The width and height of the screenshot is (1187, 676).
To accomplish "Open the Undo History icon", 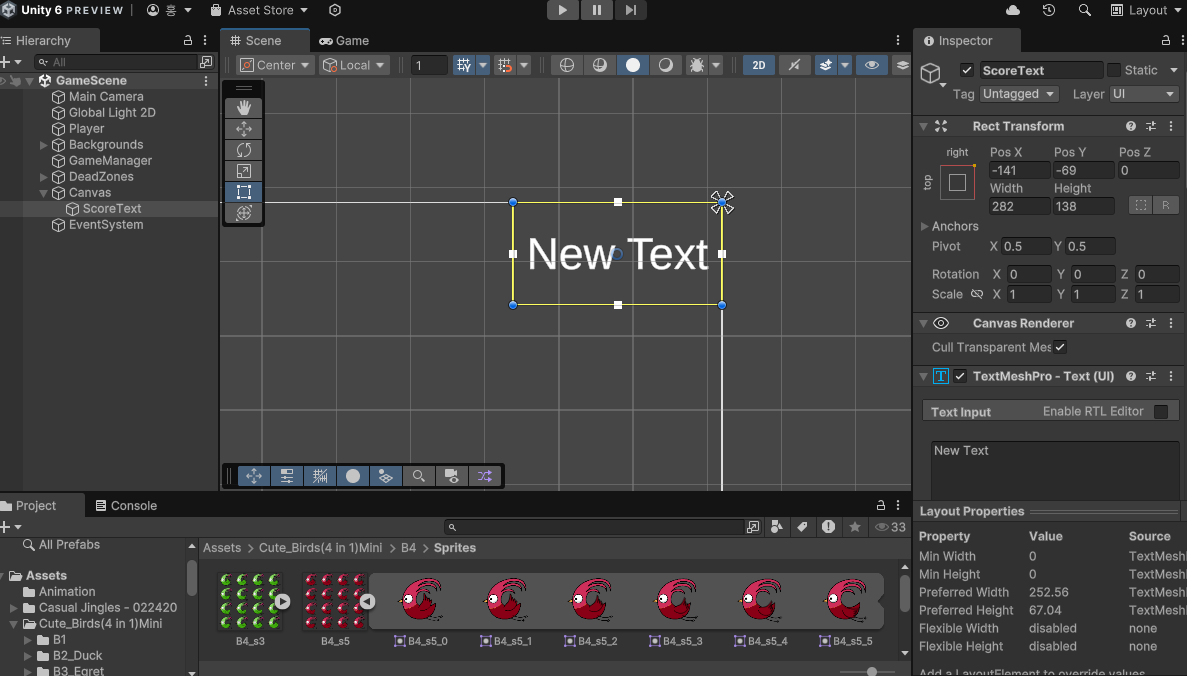I will [x=1048, y=11].
